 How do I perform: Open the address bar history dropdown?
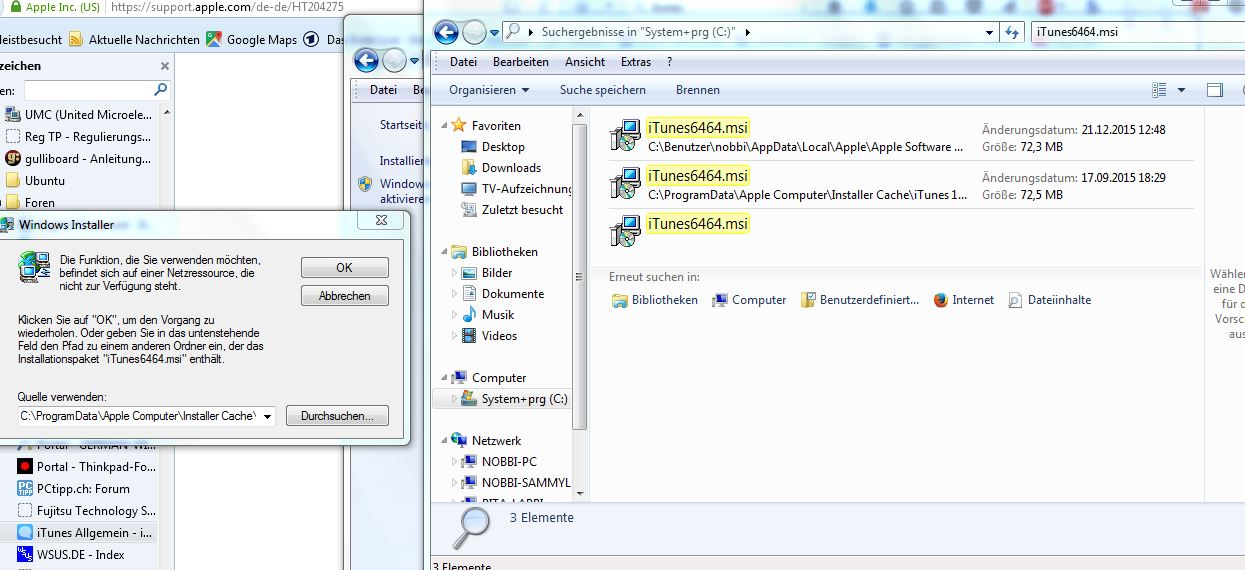click(x=989, y=32)
